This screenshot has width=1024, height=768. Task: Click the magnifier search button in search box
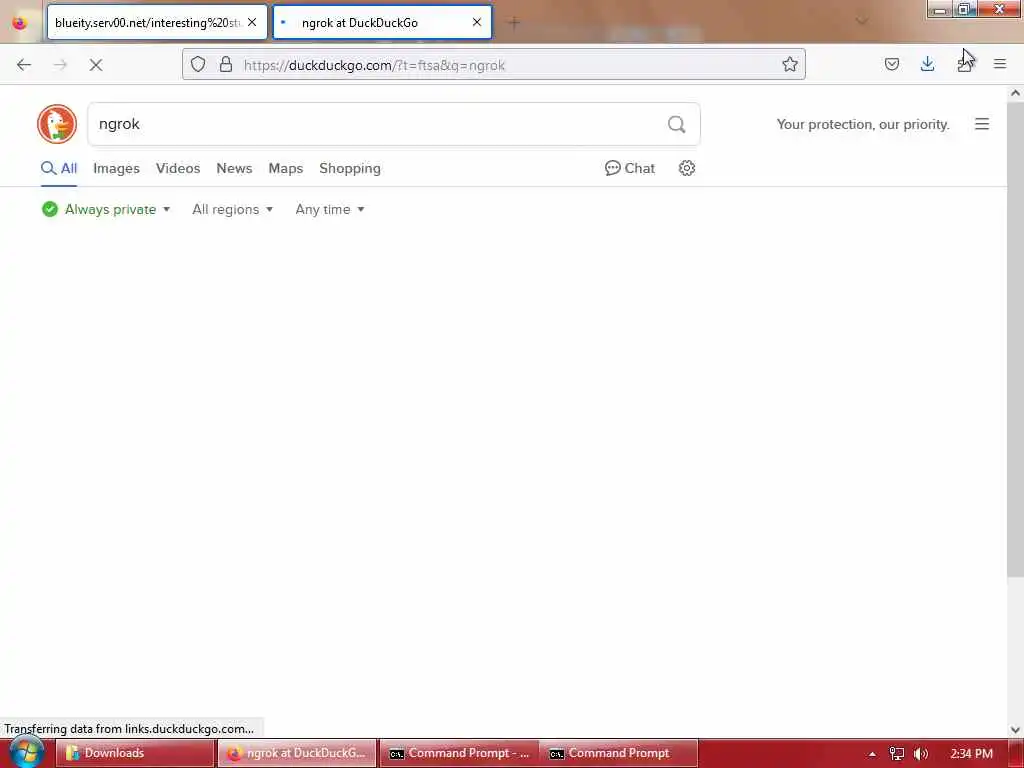click(677, 124)
